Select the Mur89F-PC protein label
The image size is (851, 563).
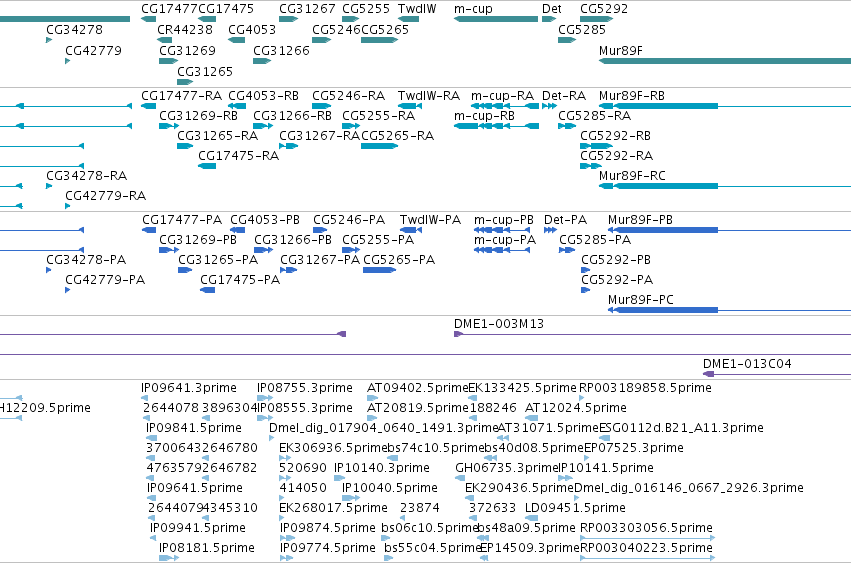click(640, 300)
